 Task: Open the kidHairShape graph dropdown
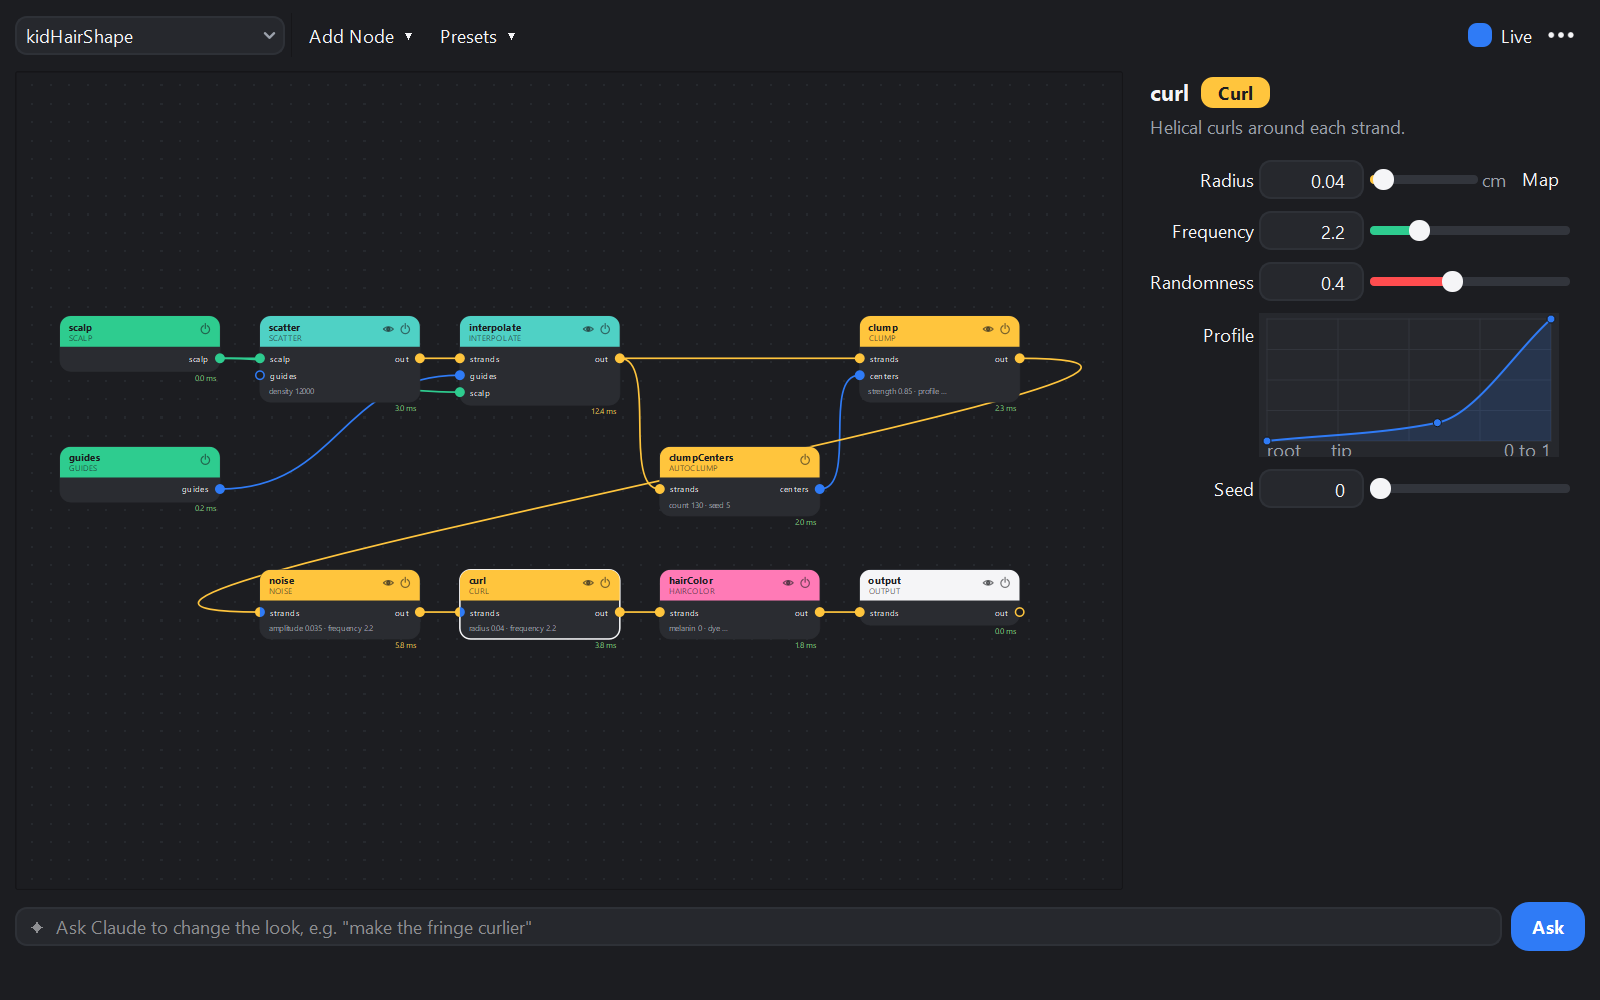[150, 36]
